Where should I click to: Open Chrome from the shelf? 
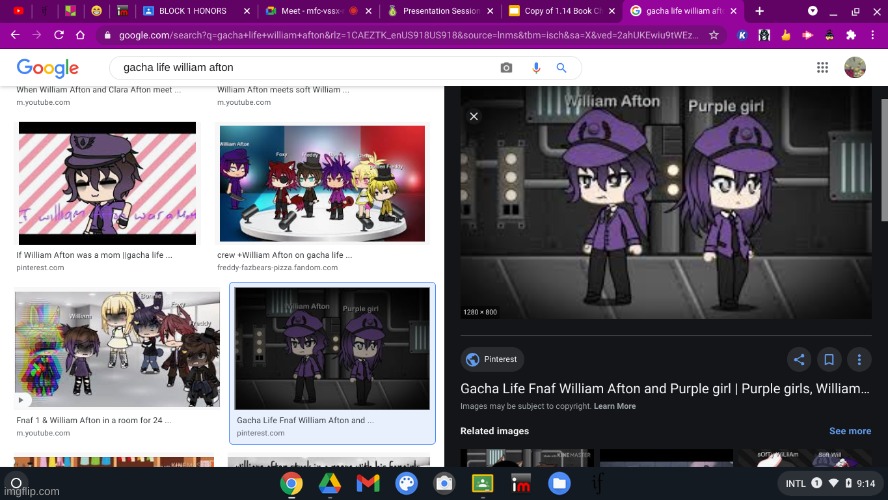pos(291,484)
